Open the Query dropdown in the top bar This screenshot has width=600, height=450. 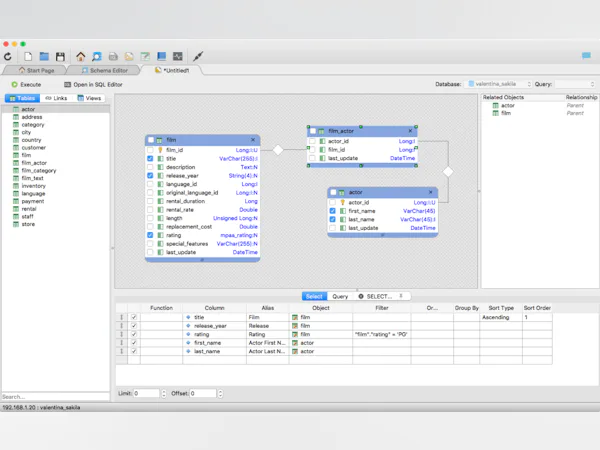coord(574,85)
